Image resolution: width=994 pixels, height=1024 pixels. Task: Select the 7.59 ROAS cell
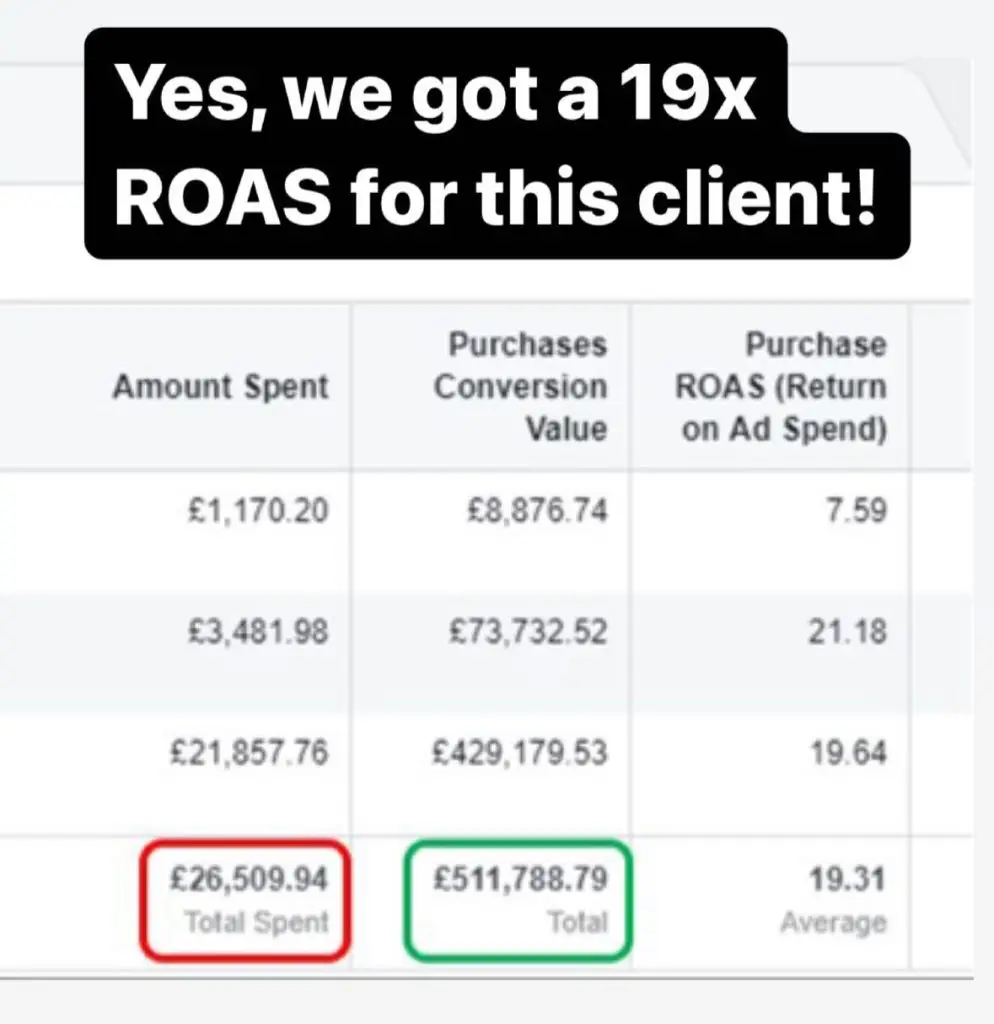click(x=856, y=510)
